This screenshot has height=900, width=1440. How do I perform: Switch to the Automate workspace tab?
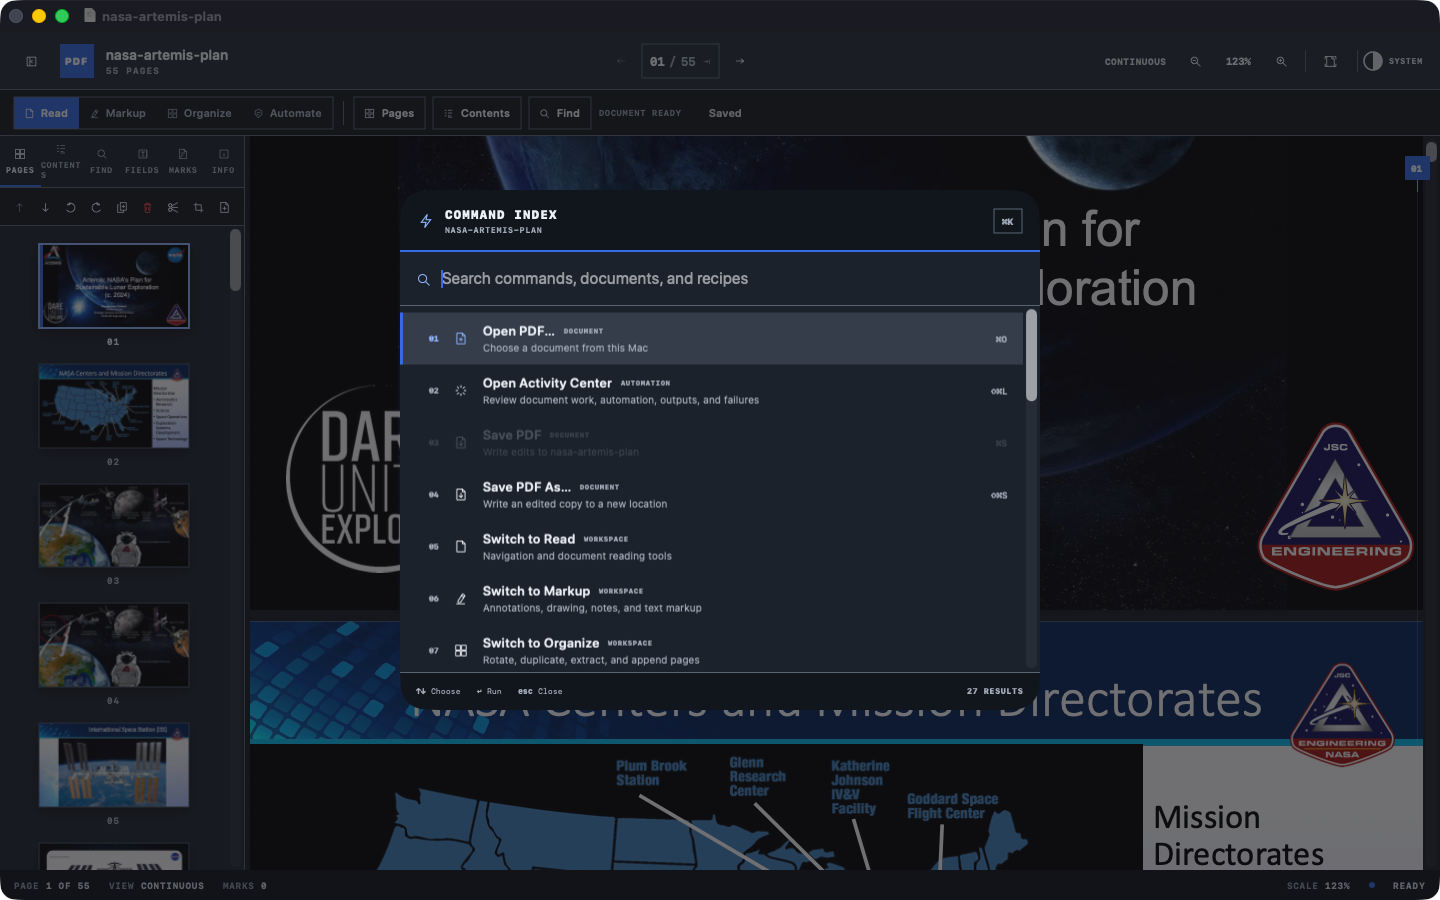pos(288,113)
